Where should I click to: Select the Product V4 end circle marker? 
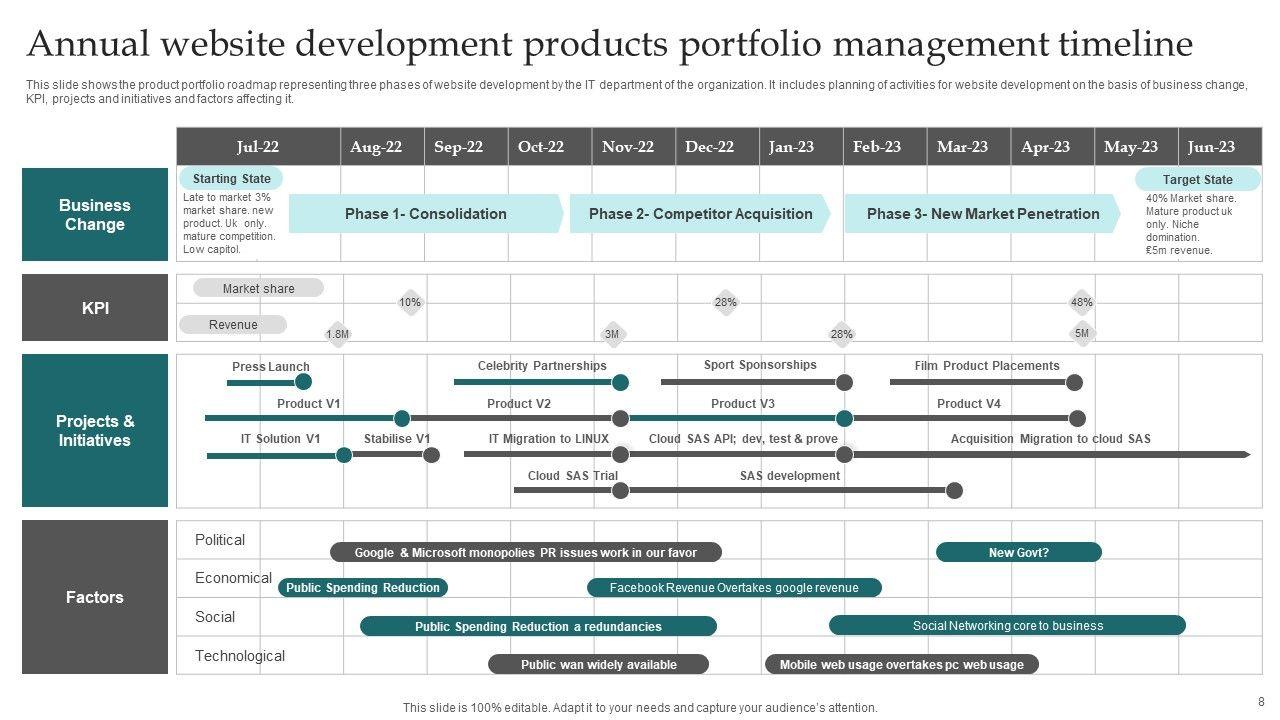pos(1077,418)
